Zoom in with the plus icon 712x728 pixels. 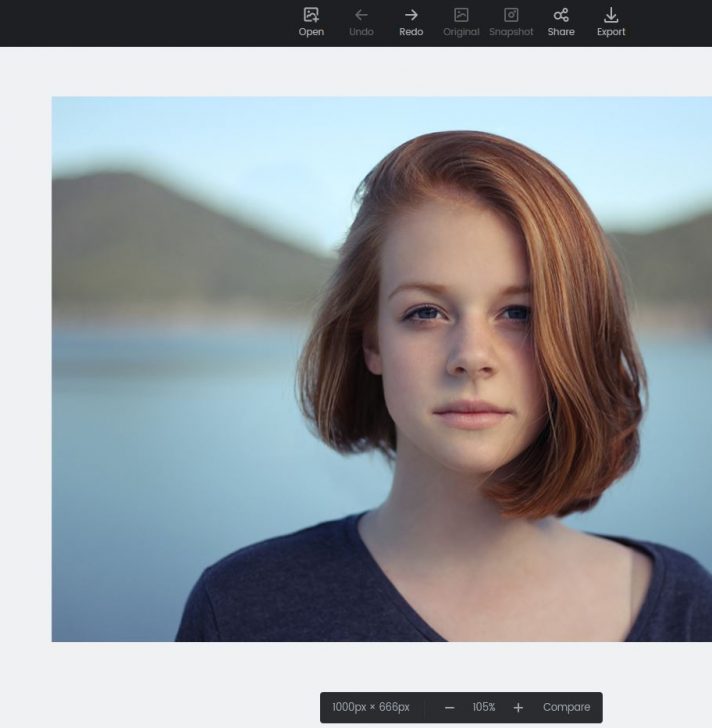coord(518,707)
